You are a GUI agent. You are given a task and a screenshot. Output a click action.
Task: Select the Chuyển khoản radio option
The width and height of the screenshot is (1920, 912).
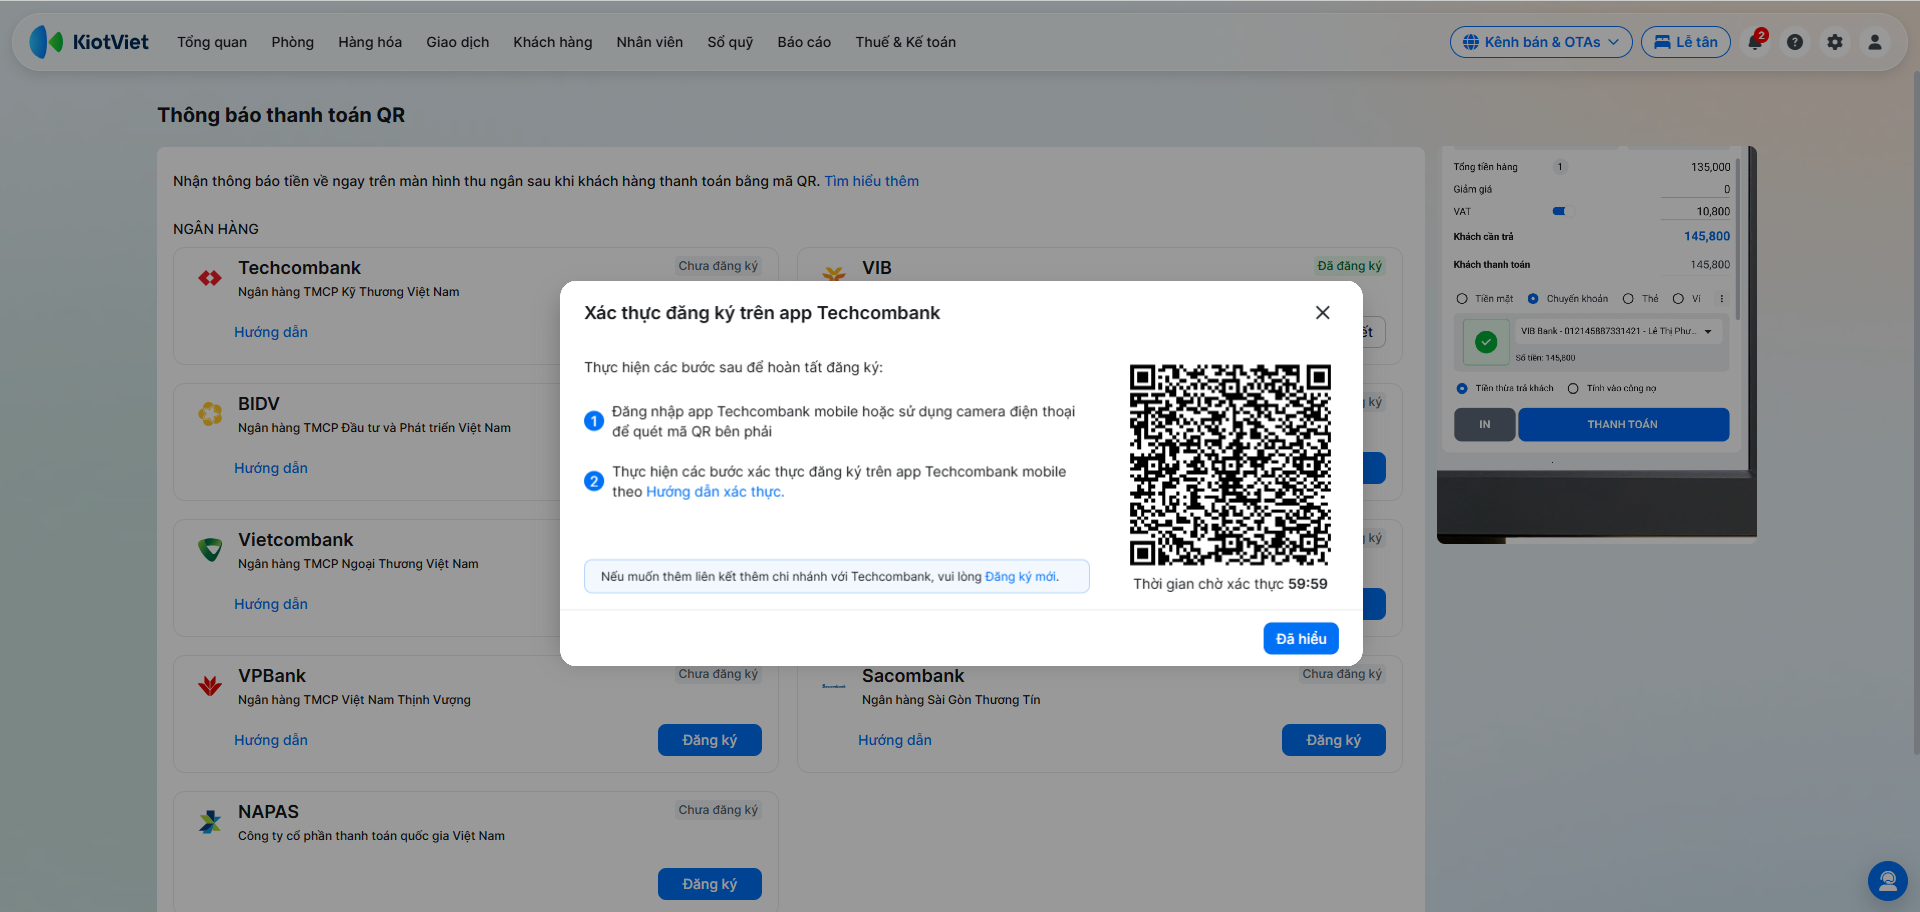1533,299
